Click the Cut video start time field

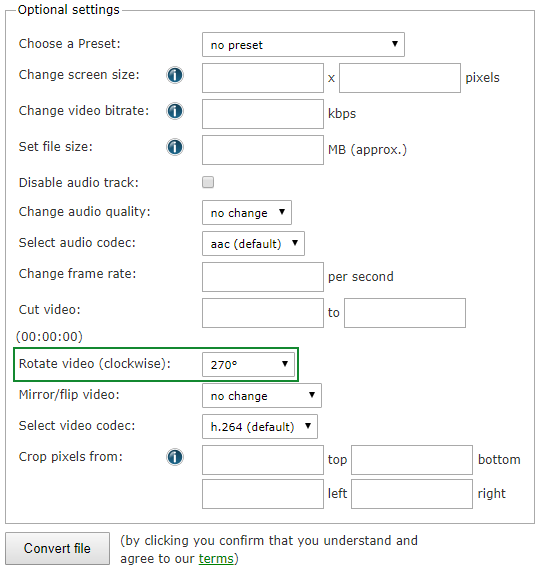(x=263, y=313)
